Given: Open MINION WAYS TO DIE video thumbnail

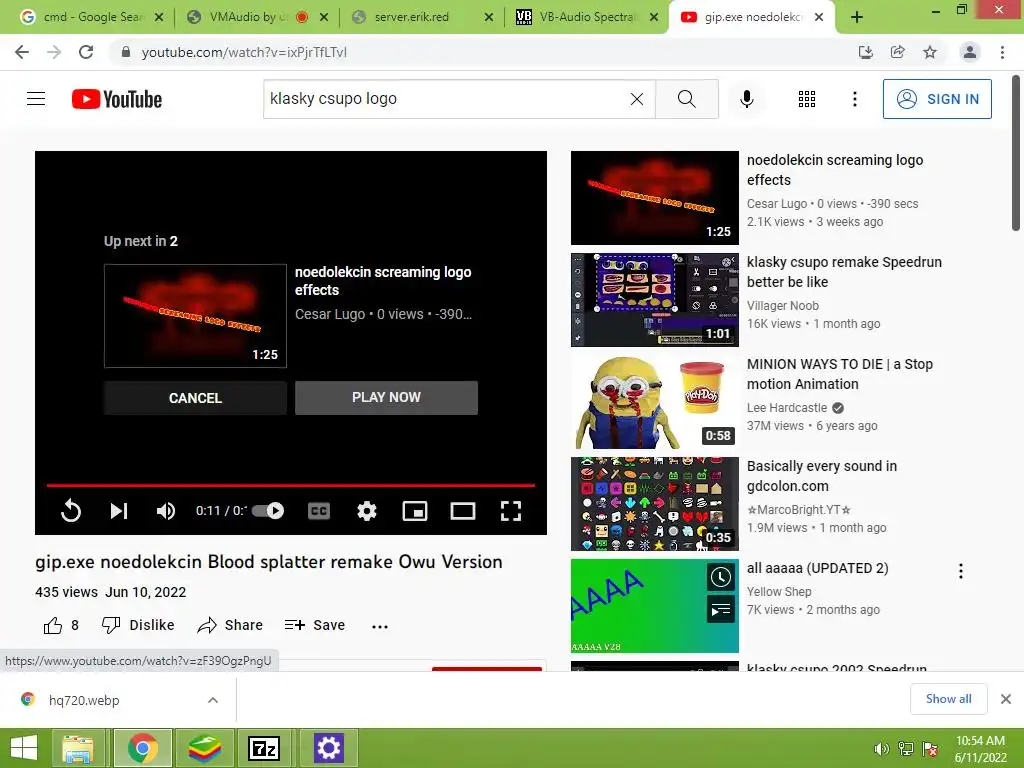Looking at the screenshot, I should 654,402.
